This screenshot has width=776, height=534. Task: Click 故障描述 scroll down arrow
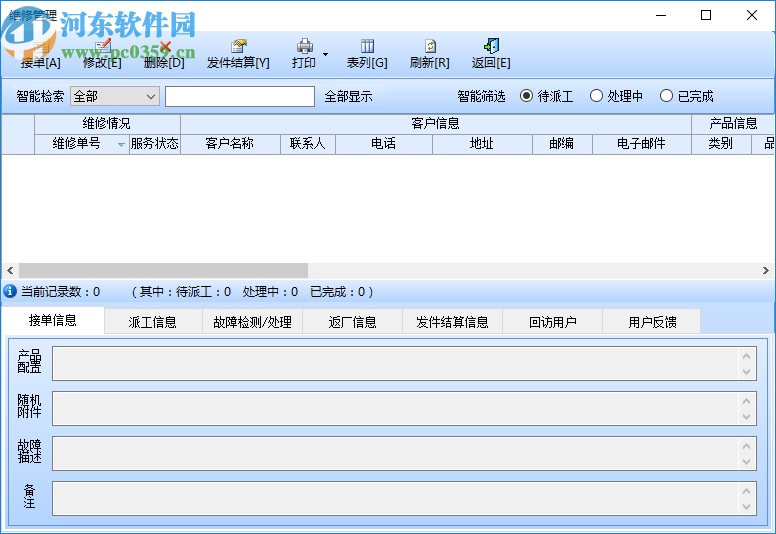tap(747, 462)
